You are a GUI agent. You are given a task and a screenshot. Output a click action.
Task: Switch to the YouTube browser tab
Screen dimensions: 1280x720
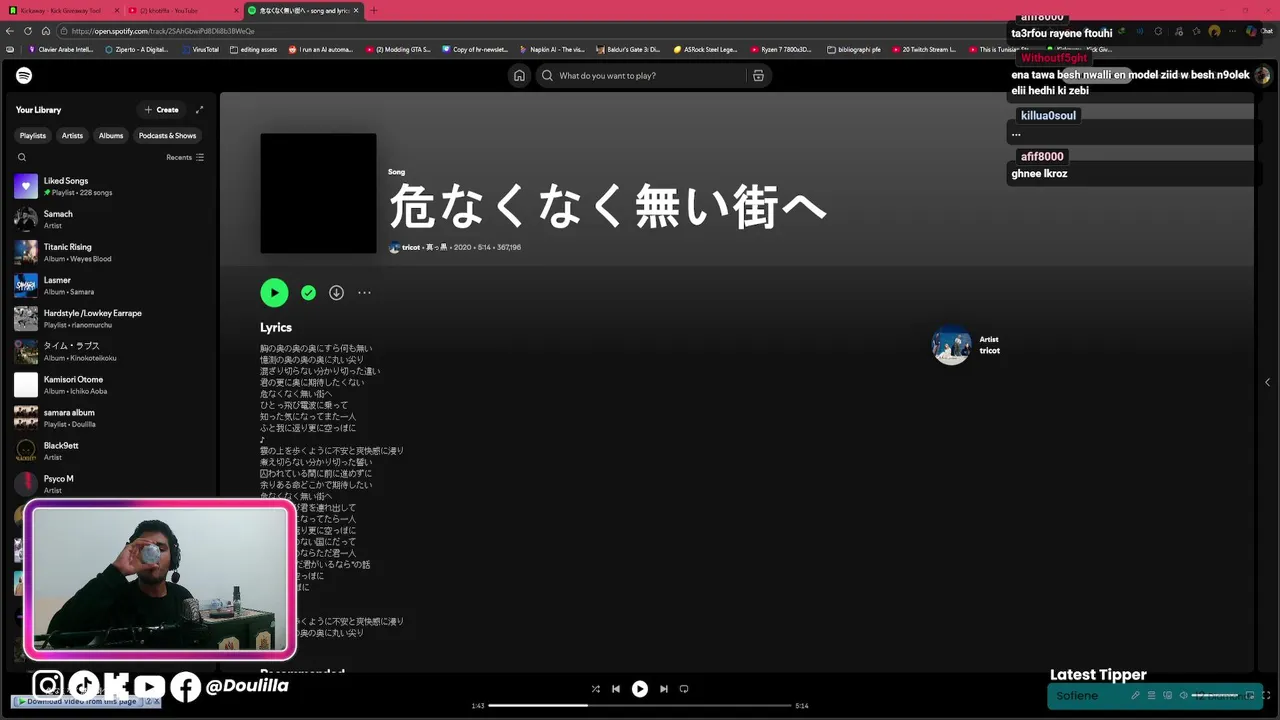[181, 10]
